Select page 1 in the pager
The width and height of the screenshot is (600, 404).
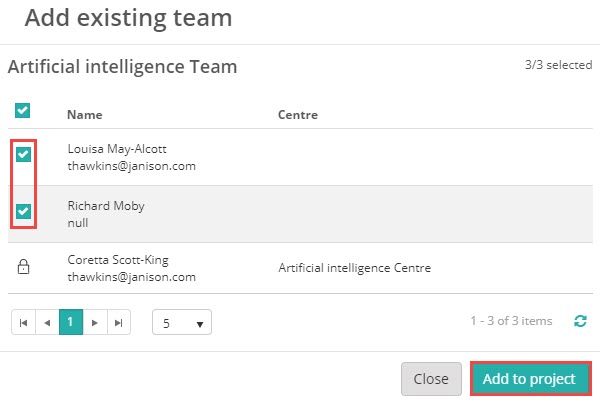[x=71, y=322]
